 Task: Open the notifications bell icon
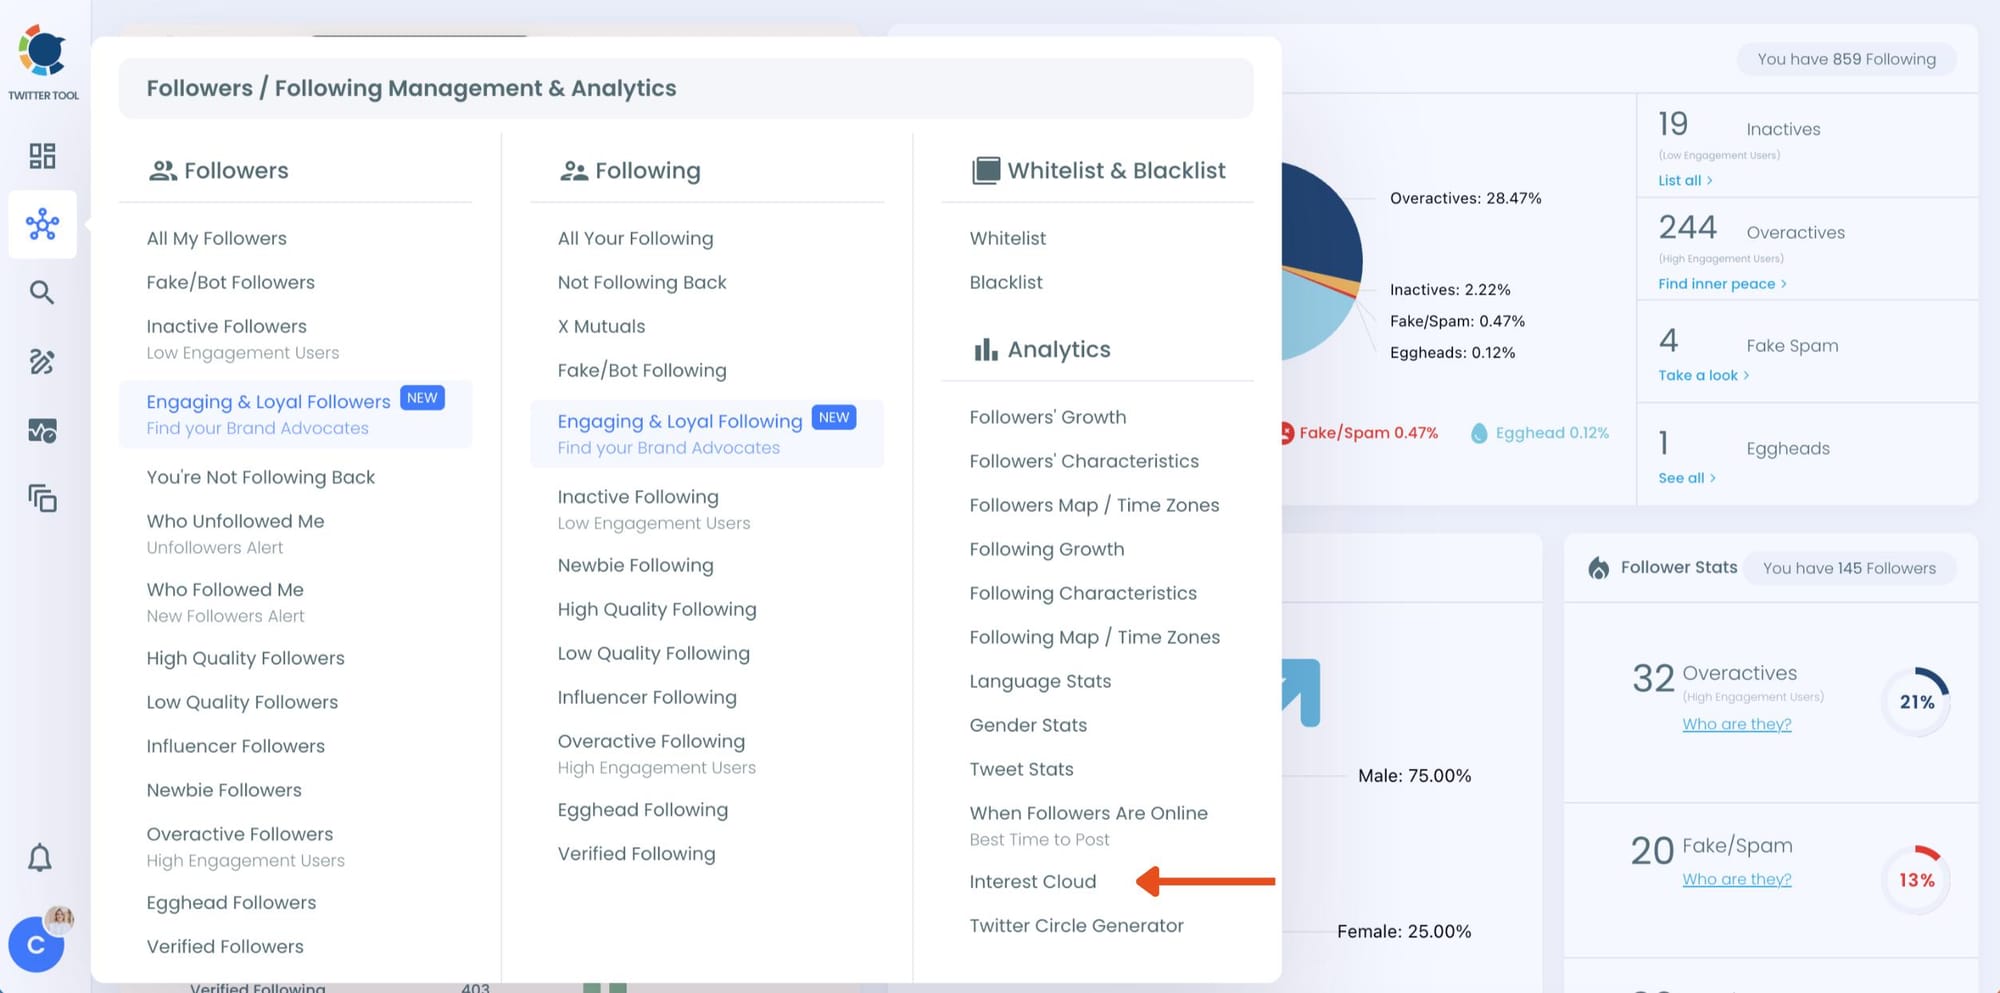[x=40, y=858]
